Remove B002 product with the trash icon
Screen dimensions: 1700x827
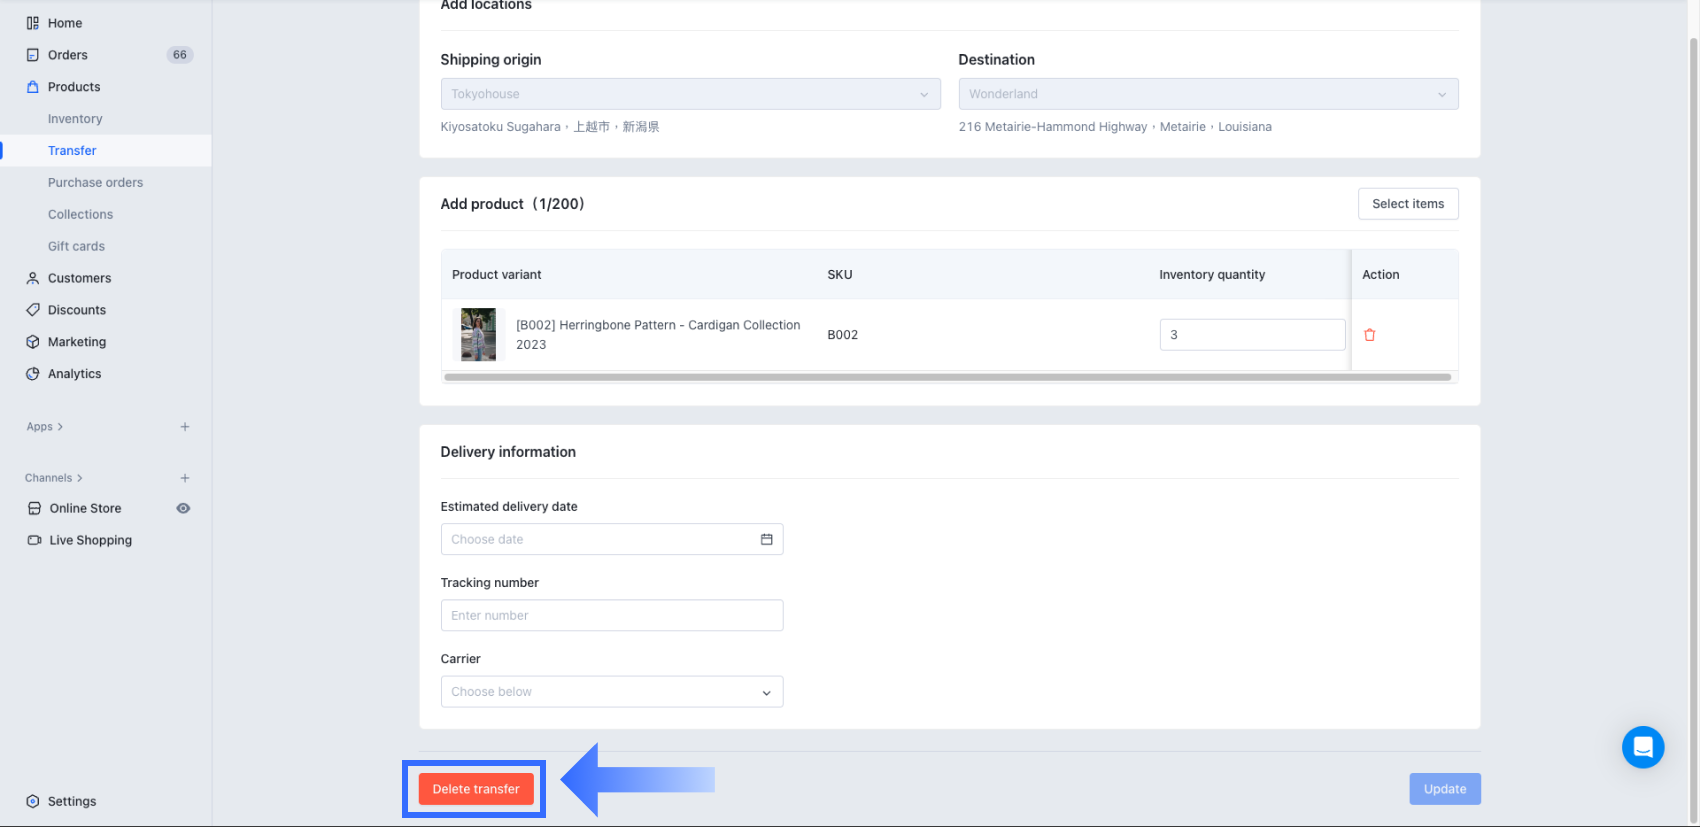tap(1370, 335)
